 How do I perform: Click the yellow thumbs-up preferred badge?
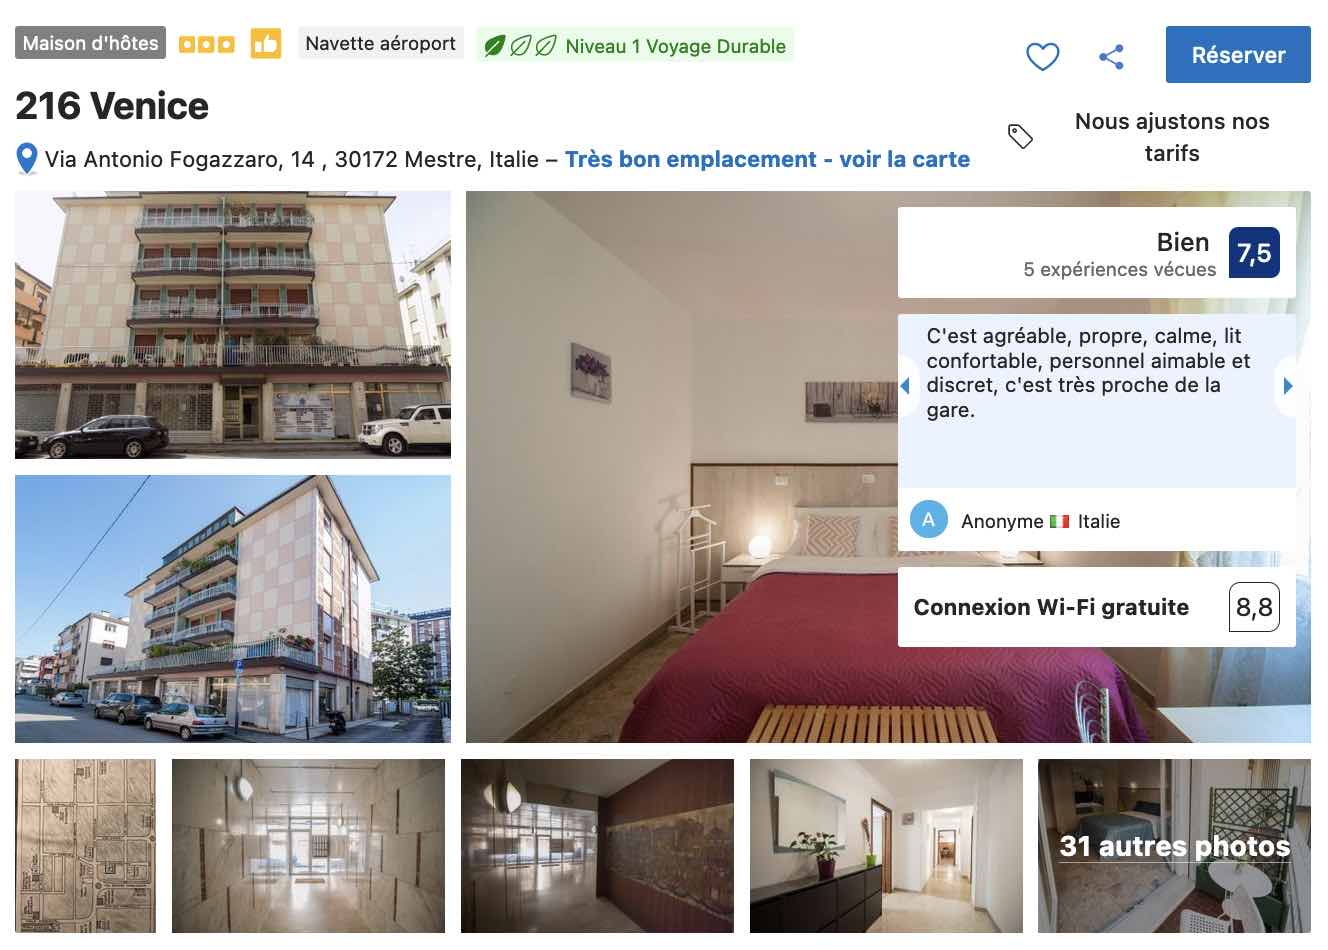265,44
